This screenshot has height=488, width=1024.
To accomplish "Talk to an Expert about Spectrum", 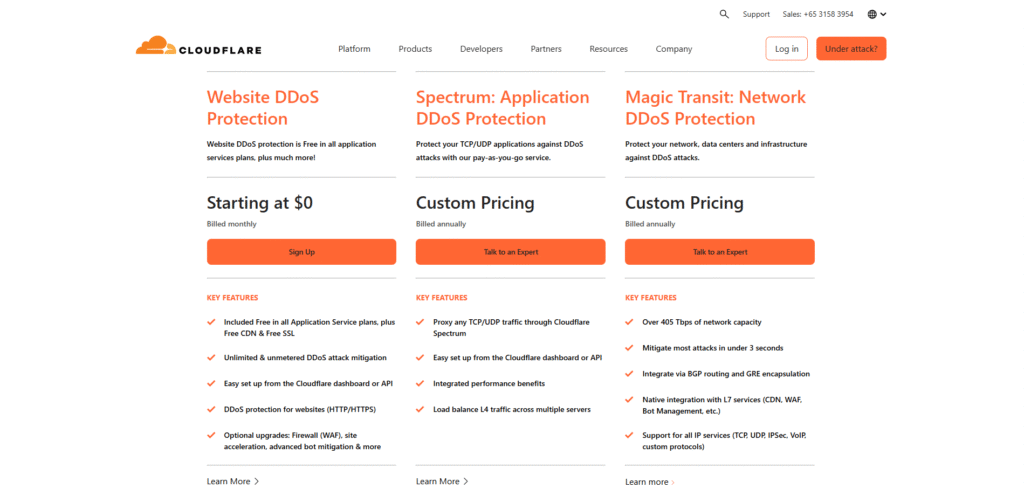I will 510,252.
